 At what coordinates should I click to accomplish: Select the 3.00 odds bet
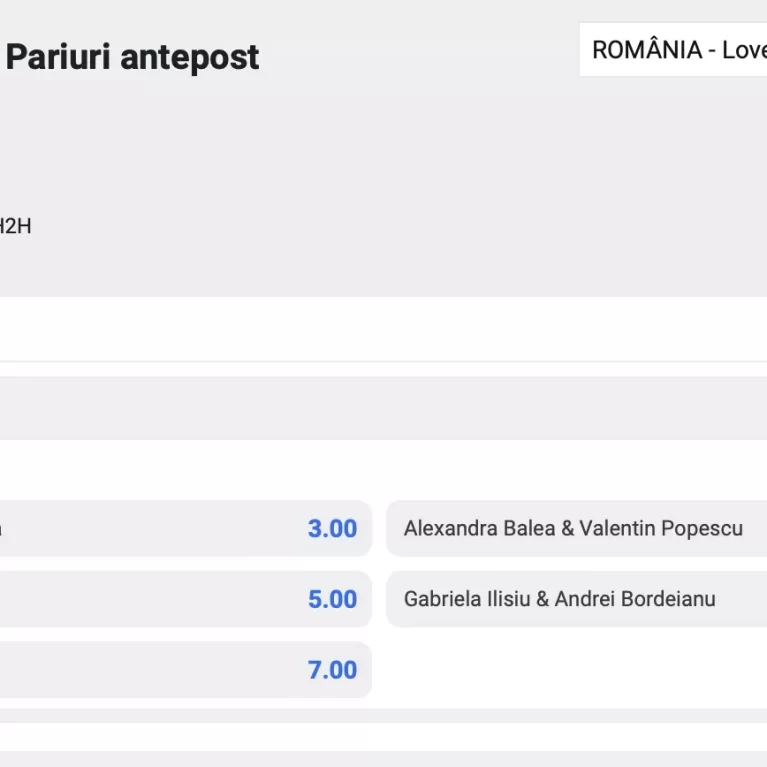(185, 528)
